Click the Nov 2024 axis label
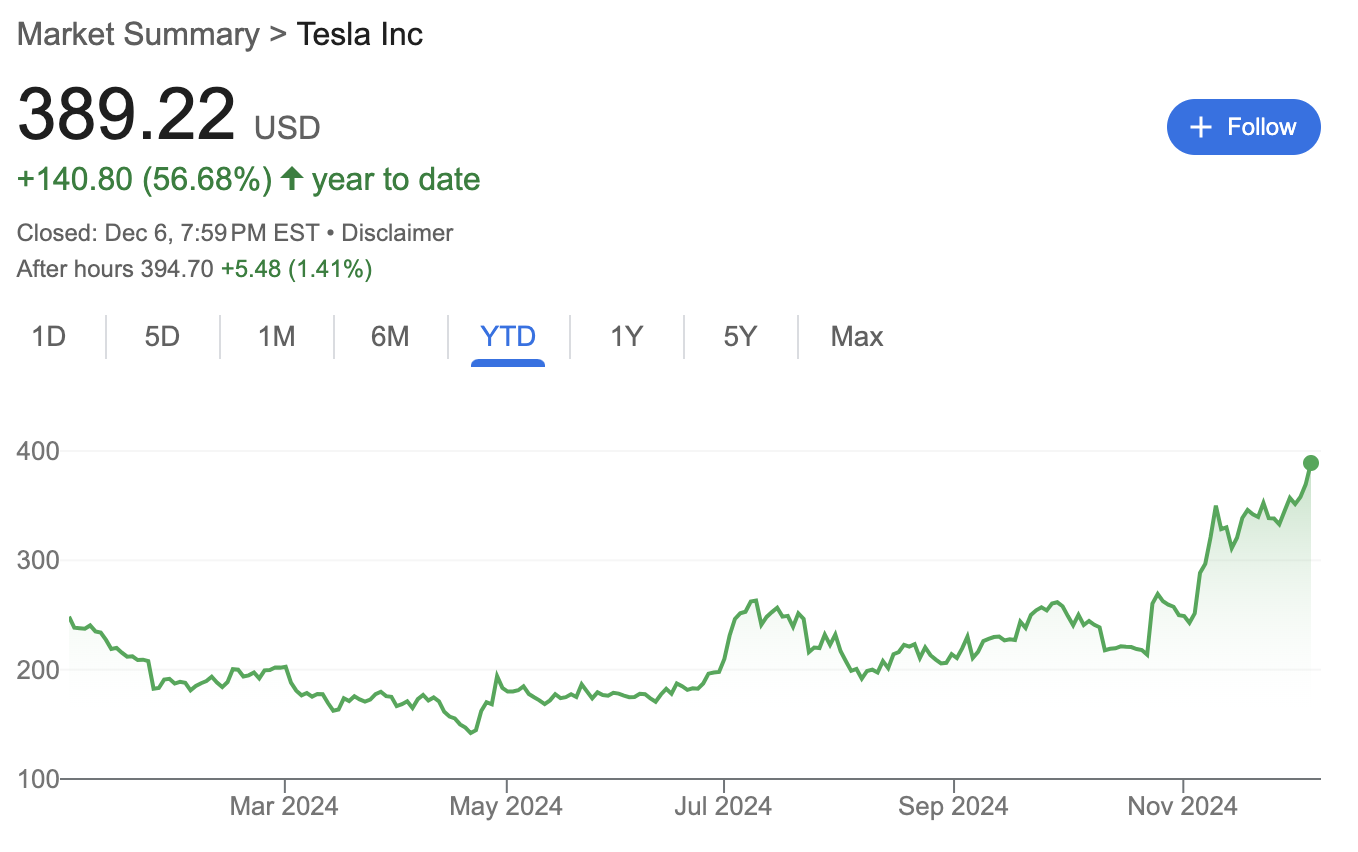The width and height of the screenshot is (1358, 852). pyautogui.click(x=1183, y=805)
